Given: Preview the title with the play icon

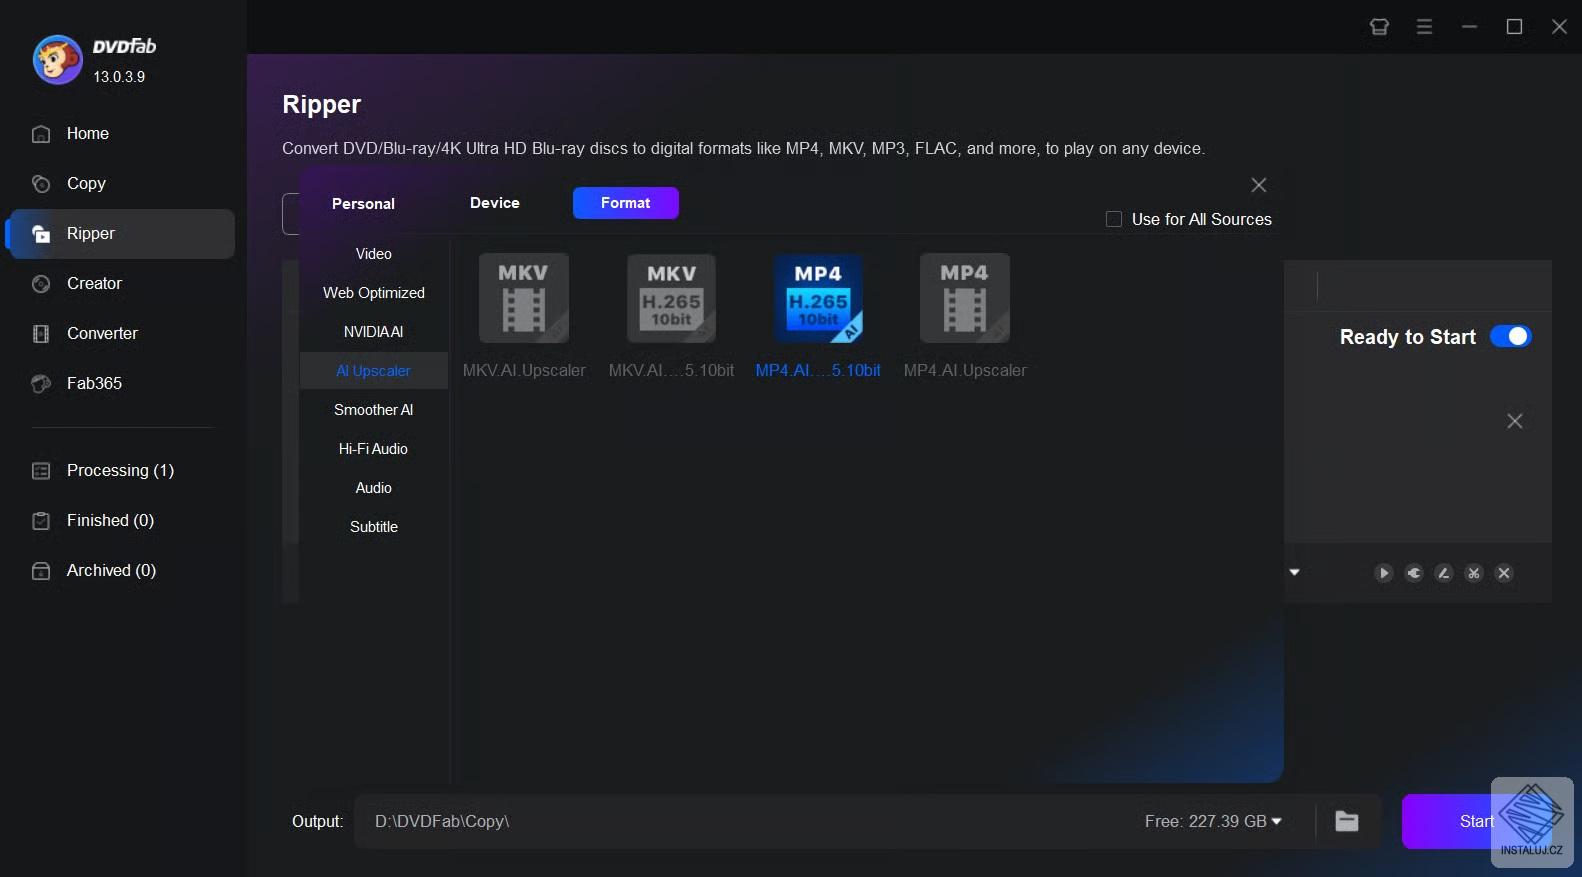Looking at the screenshot, I should [x=1384, y=573].
